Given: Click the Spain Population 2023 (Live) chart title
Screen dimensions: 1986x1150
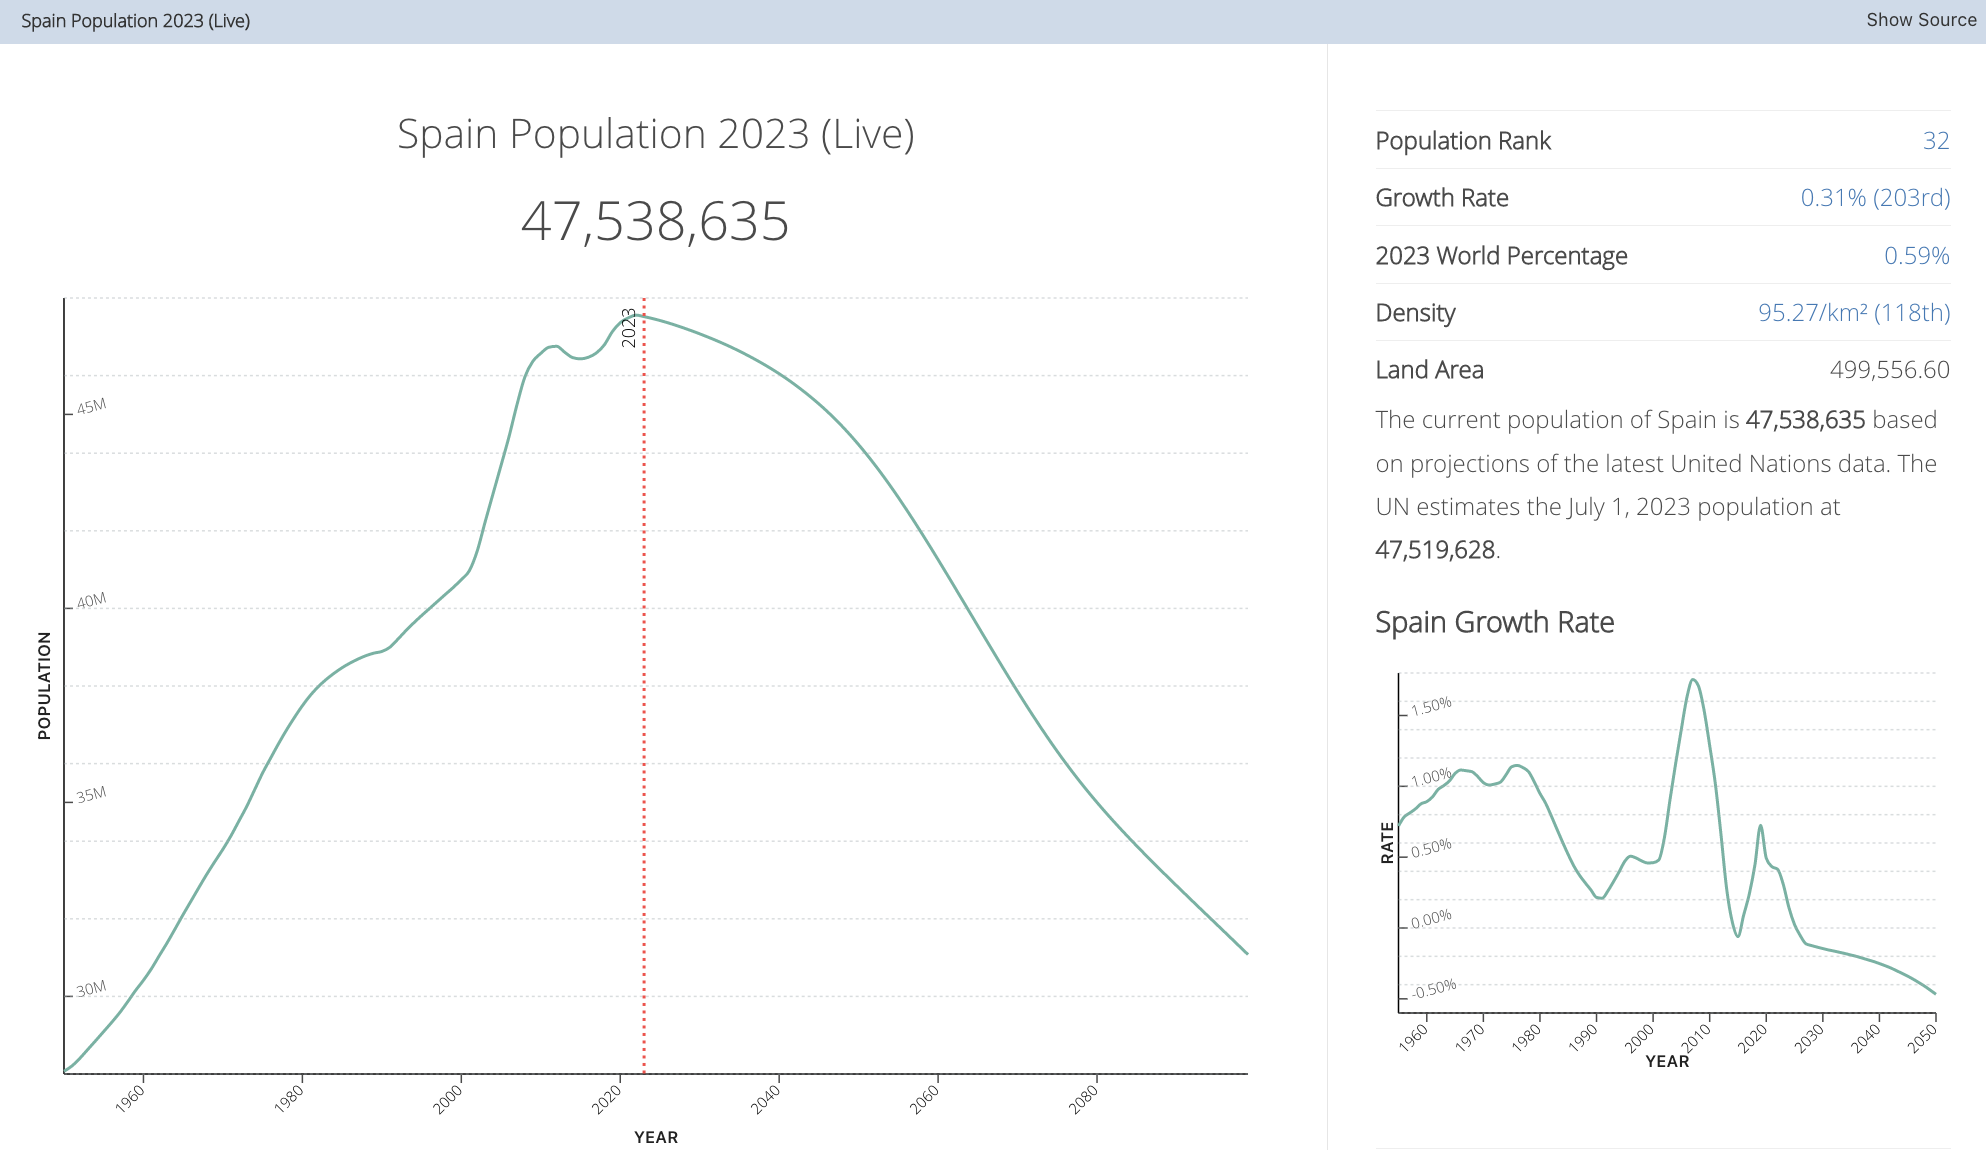Looking at the screenshot, I should click(x=655, y=134).
